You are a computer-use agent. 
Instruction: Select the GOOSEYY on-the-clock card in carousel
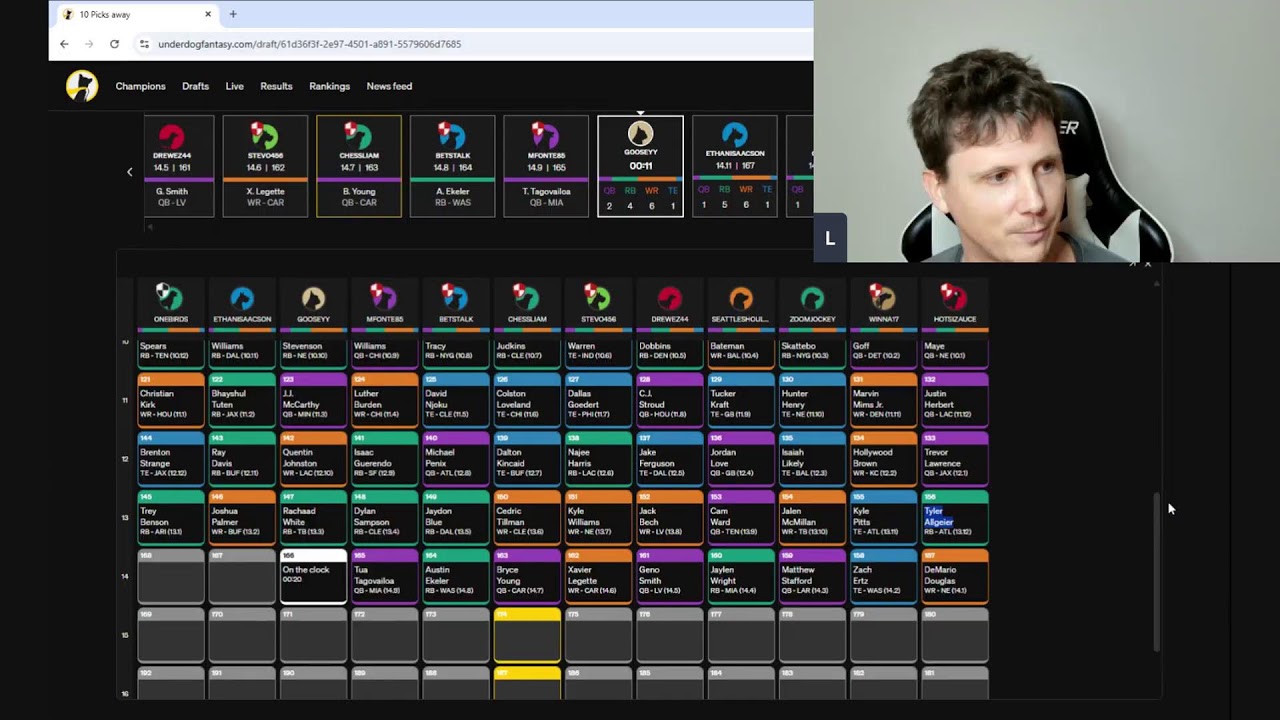click(640, 166)
